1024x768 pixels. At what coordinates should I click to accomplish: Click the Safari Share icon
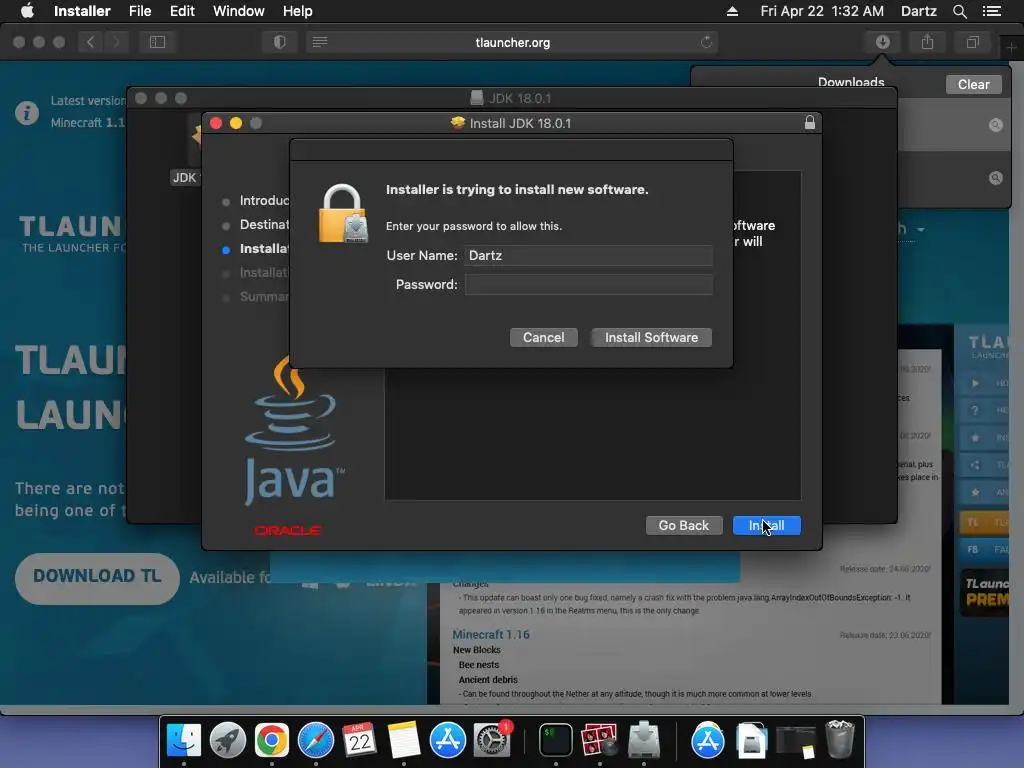(927, 42)
